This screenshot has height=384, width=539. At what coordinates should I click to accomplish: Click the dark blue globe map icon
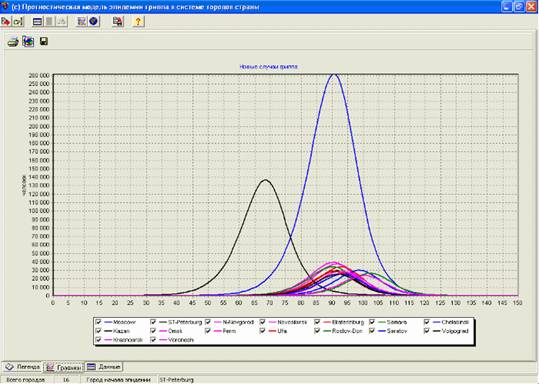point(93,21)
